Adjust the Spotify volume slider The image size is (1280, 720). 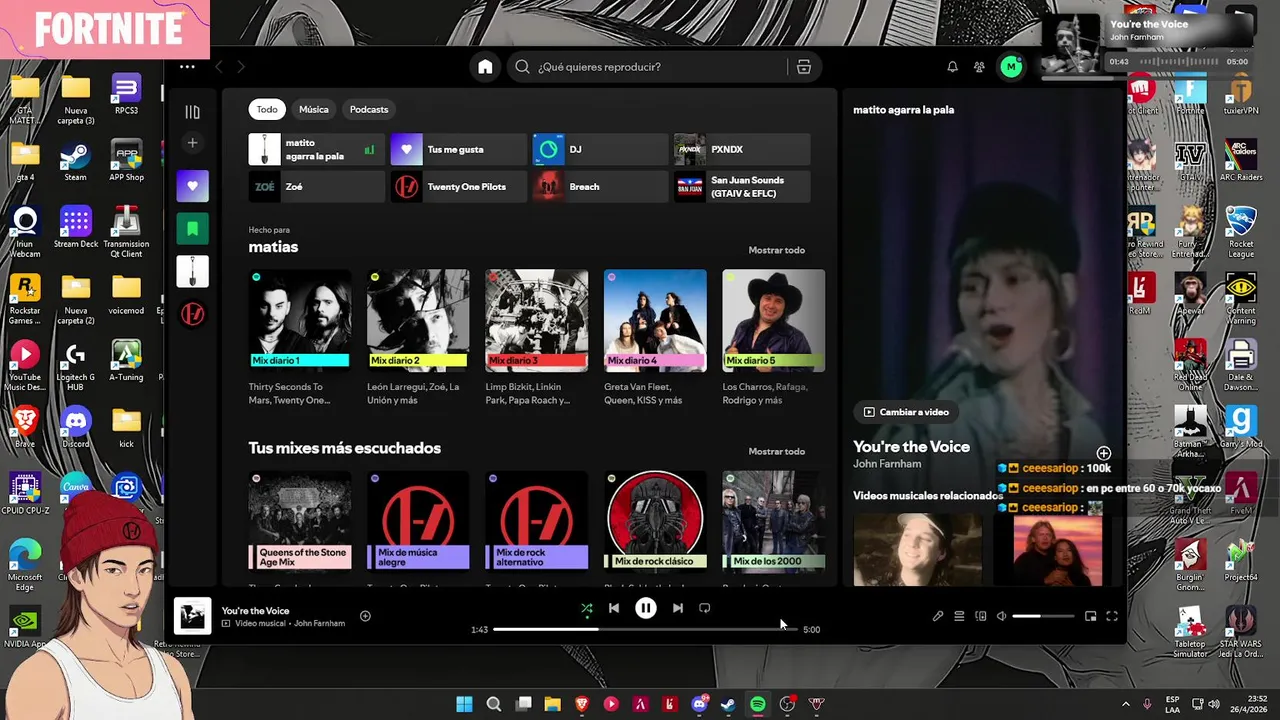(1043, 616)
